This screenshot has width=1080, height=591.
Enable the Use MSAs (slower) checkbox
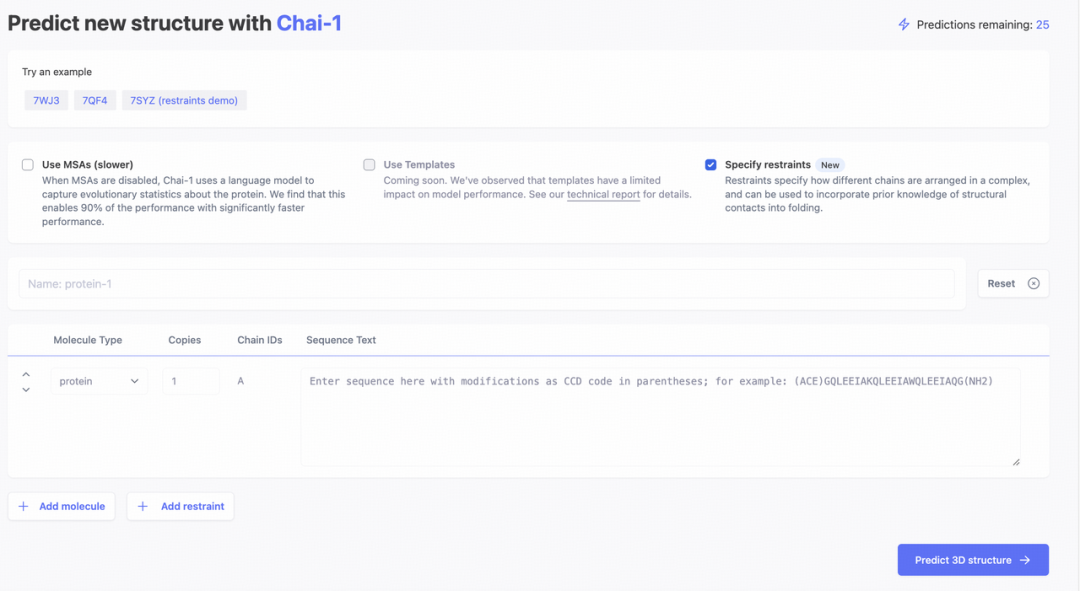click(28, 165)
